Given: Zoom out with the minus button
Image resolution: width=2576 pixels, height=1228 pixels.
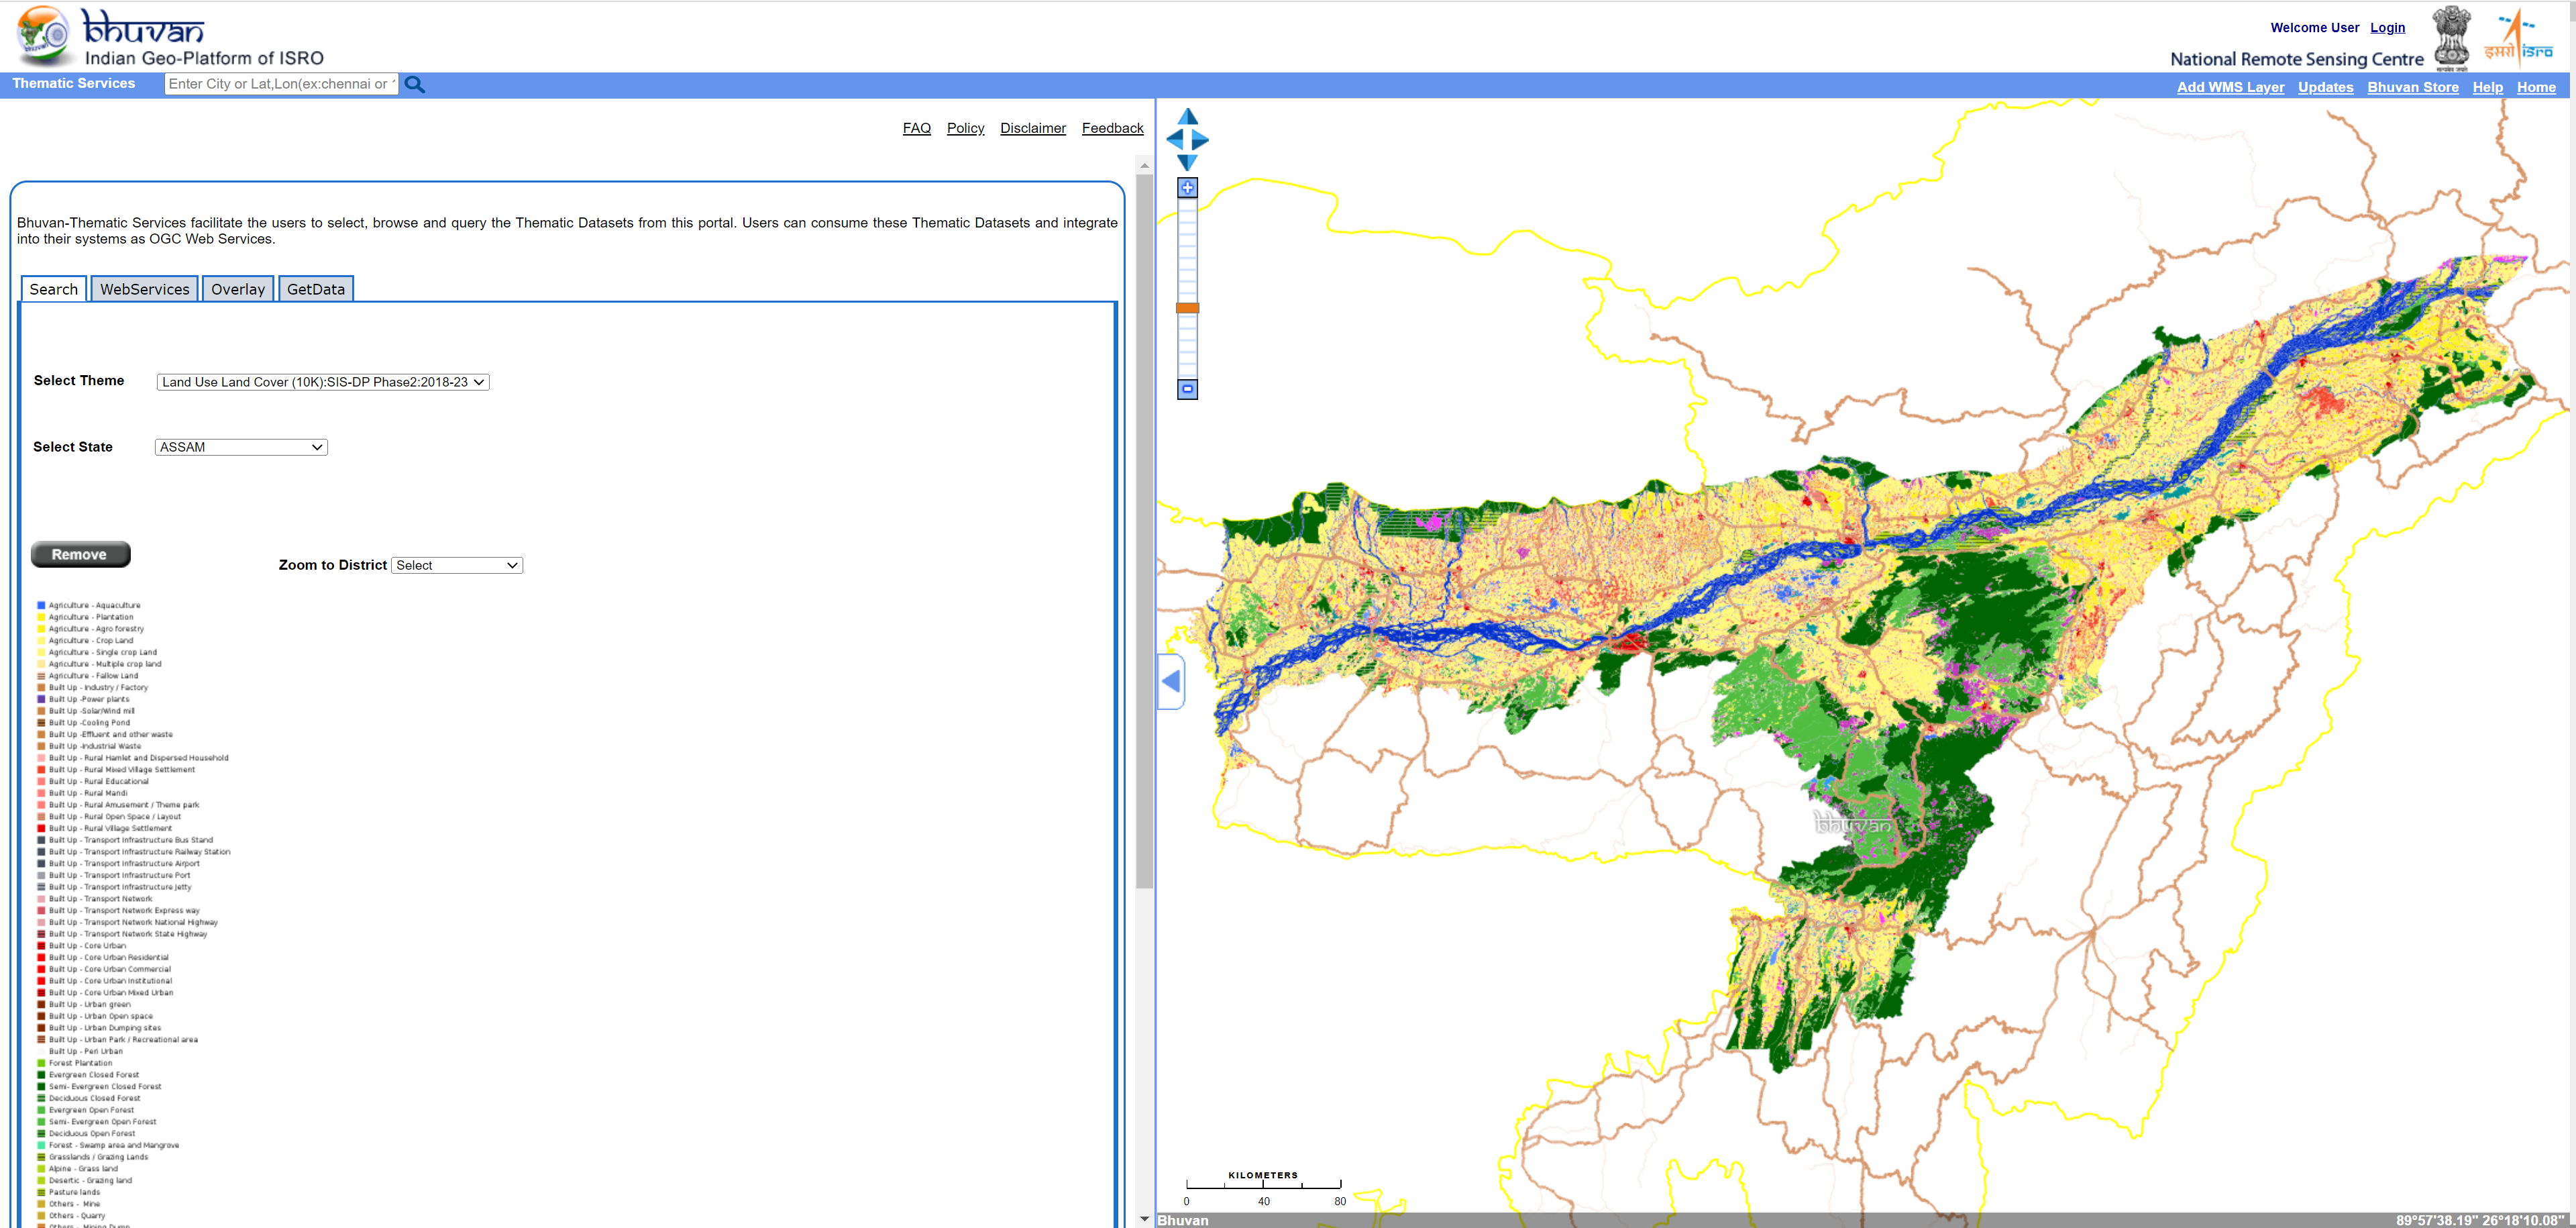Looking at the screenshot, I should (1187, 389).
